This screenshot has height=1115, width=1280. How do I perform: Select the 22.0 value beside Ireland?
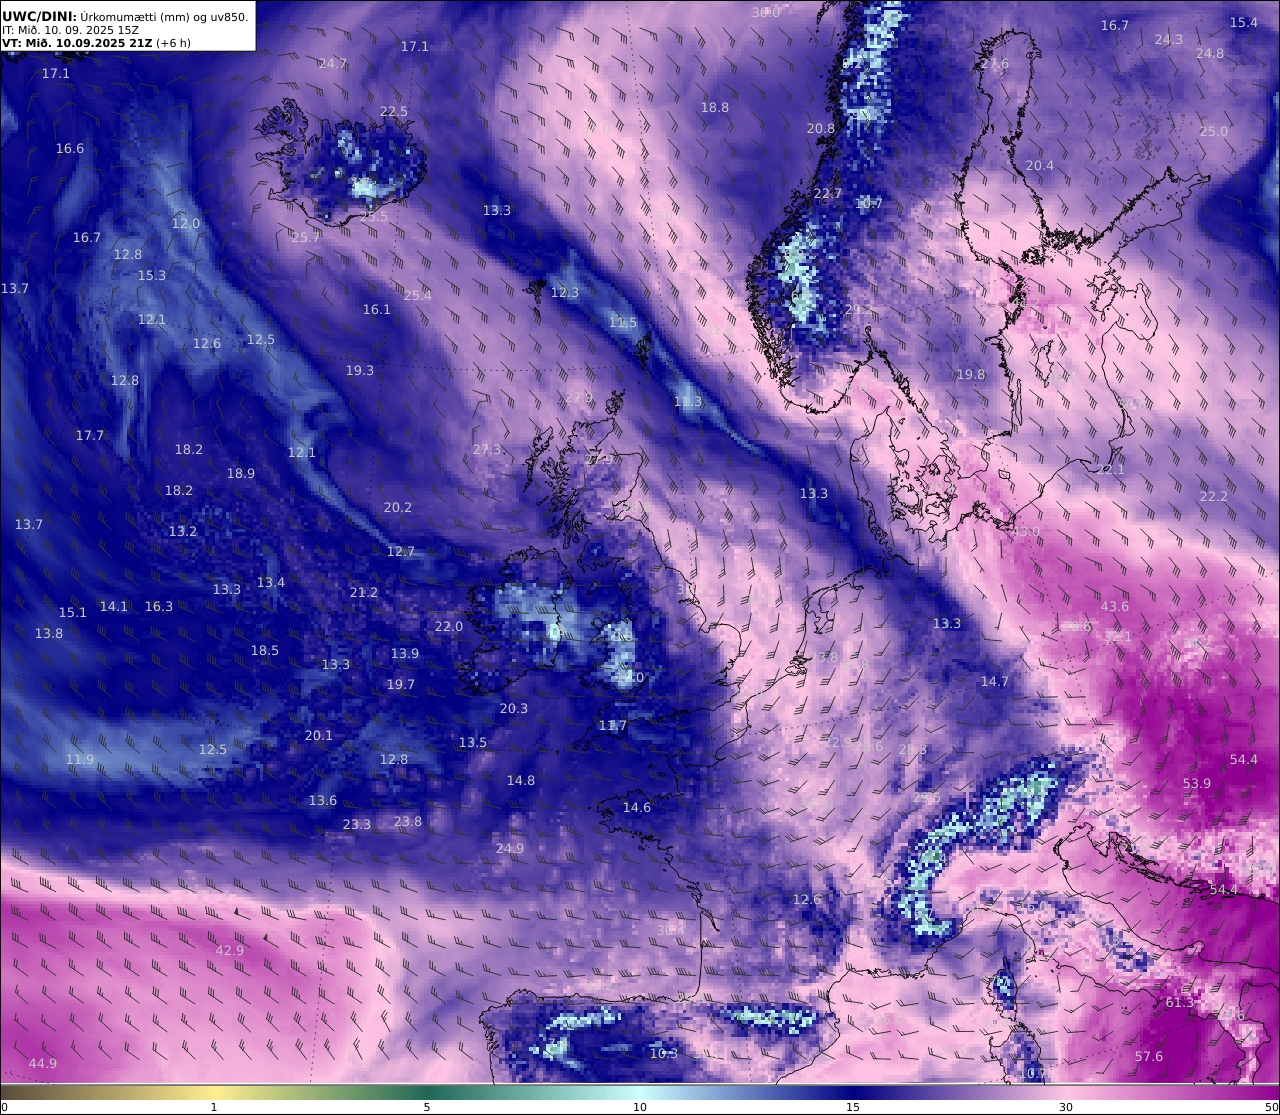[449, 626]
